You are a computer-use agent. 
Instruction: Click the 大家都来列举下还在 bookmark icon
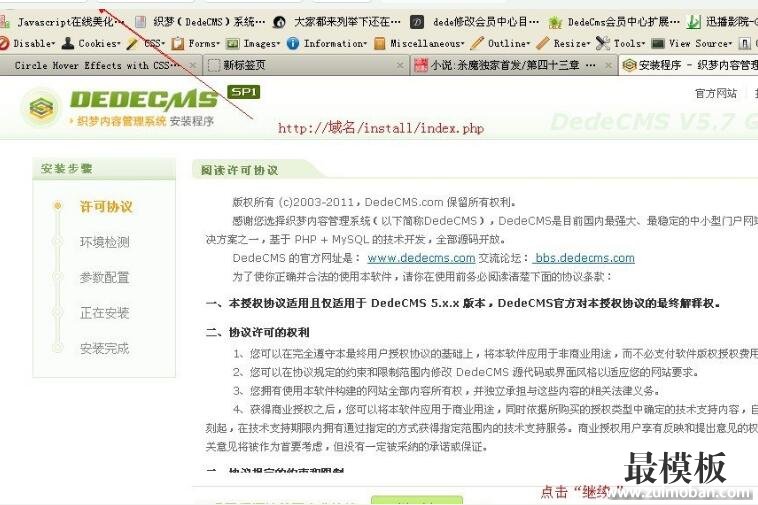279,22
